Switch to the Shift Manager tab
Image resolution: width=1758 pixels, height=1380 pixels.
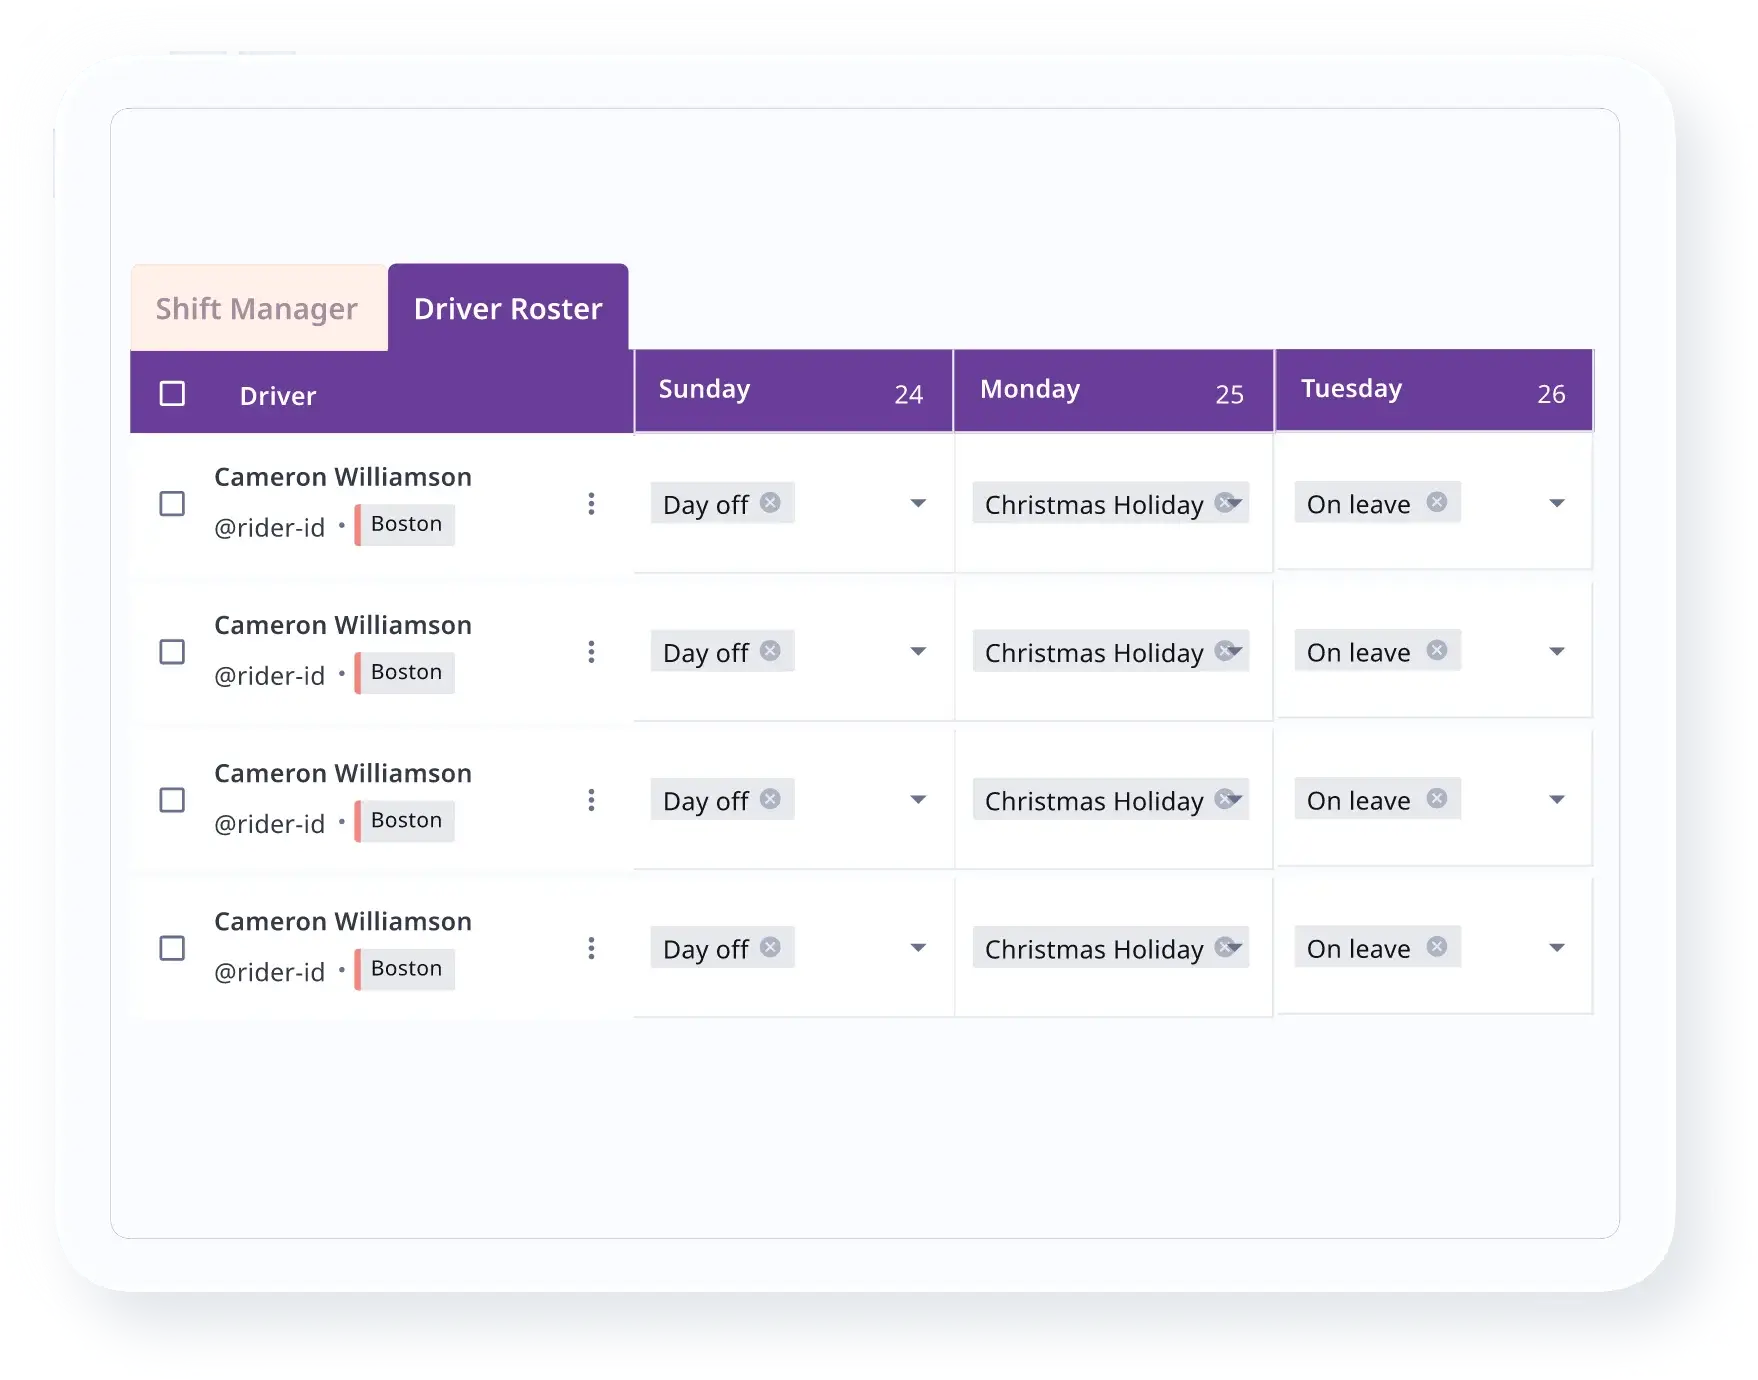click(x=257, y=309)
